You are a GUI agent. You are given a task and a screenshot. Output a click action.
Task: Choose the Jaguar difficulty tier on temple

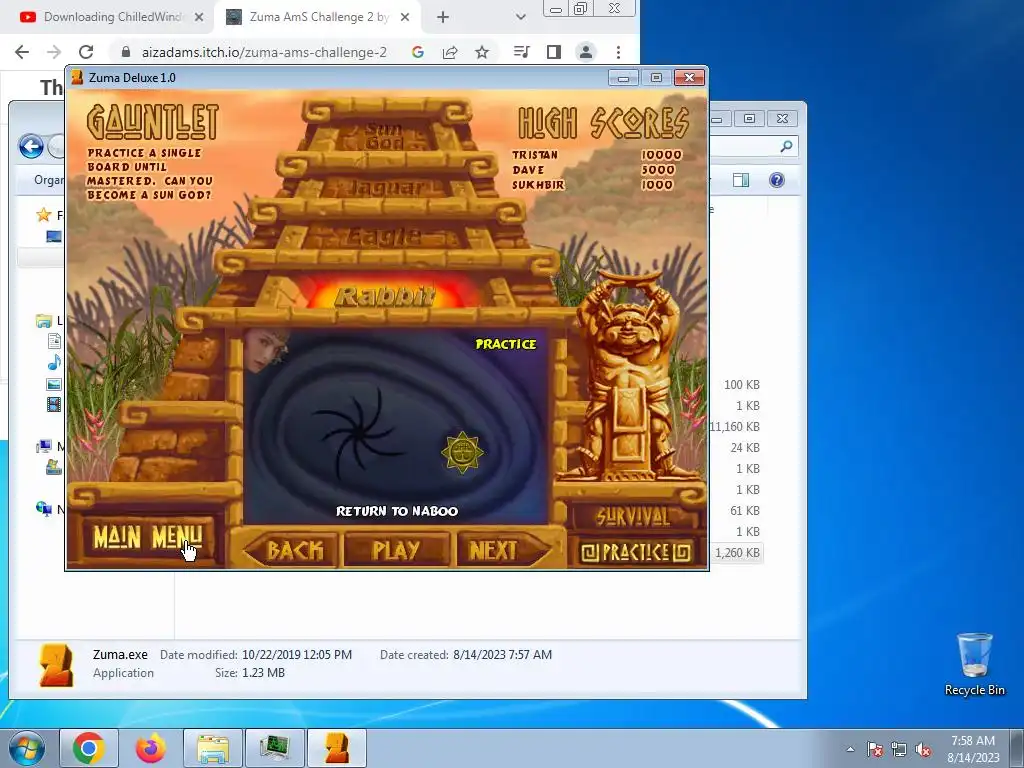point(385,187)
